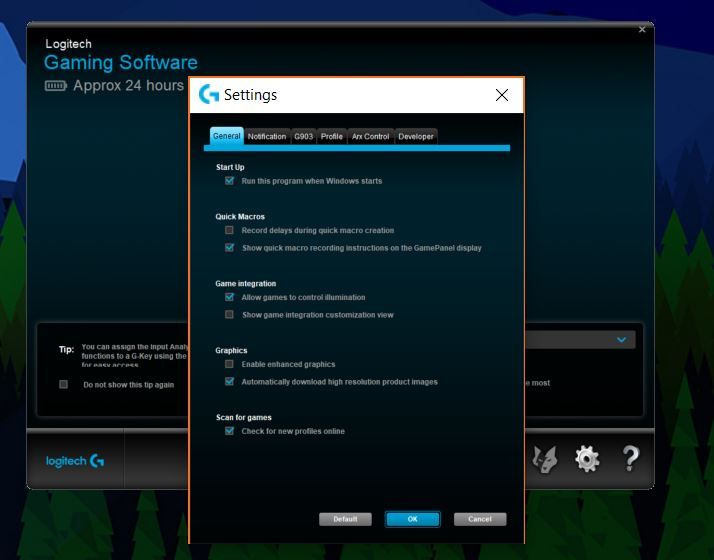Click the battery status icon near Approx 24 hours

click(x=56, y=86)
